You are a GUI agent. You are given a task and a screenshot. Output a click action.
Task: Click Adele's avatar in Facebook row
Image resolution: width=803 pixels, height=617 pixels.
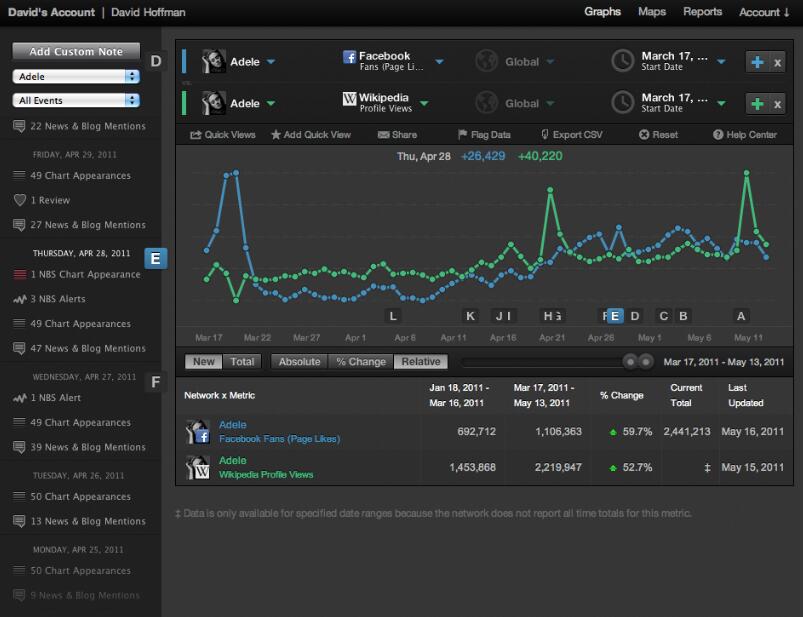214,61
